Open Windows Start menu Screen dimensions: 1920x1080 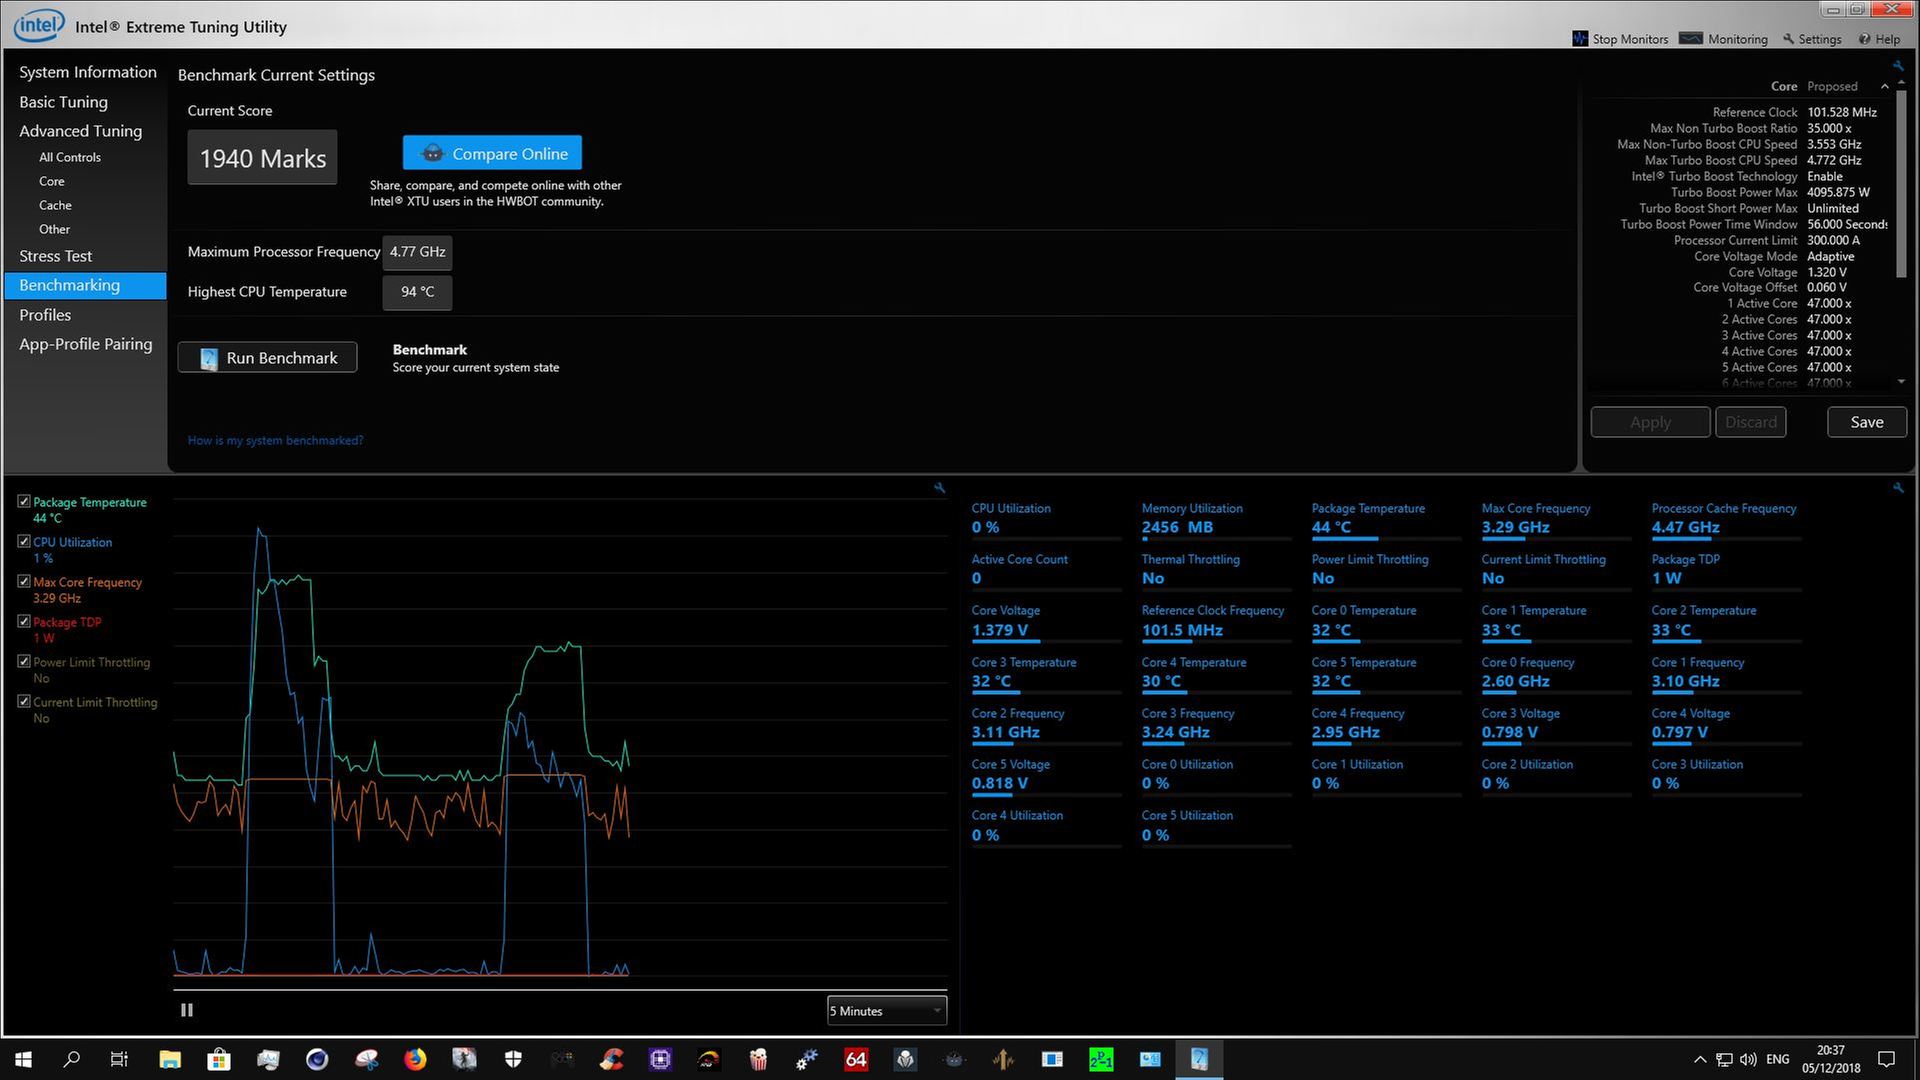pyautogui.click(x=23, y=1059)
